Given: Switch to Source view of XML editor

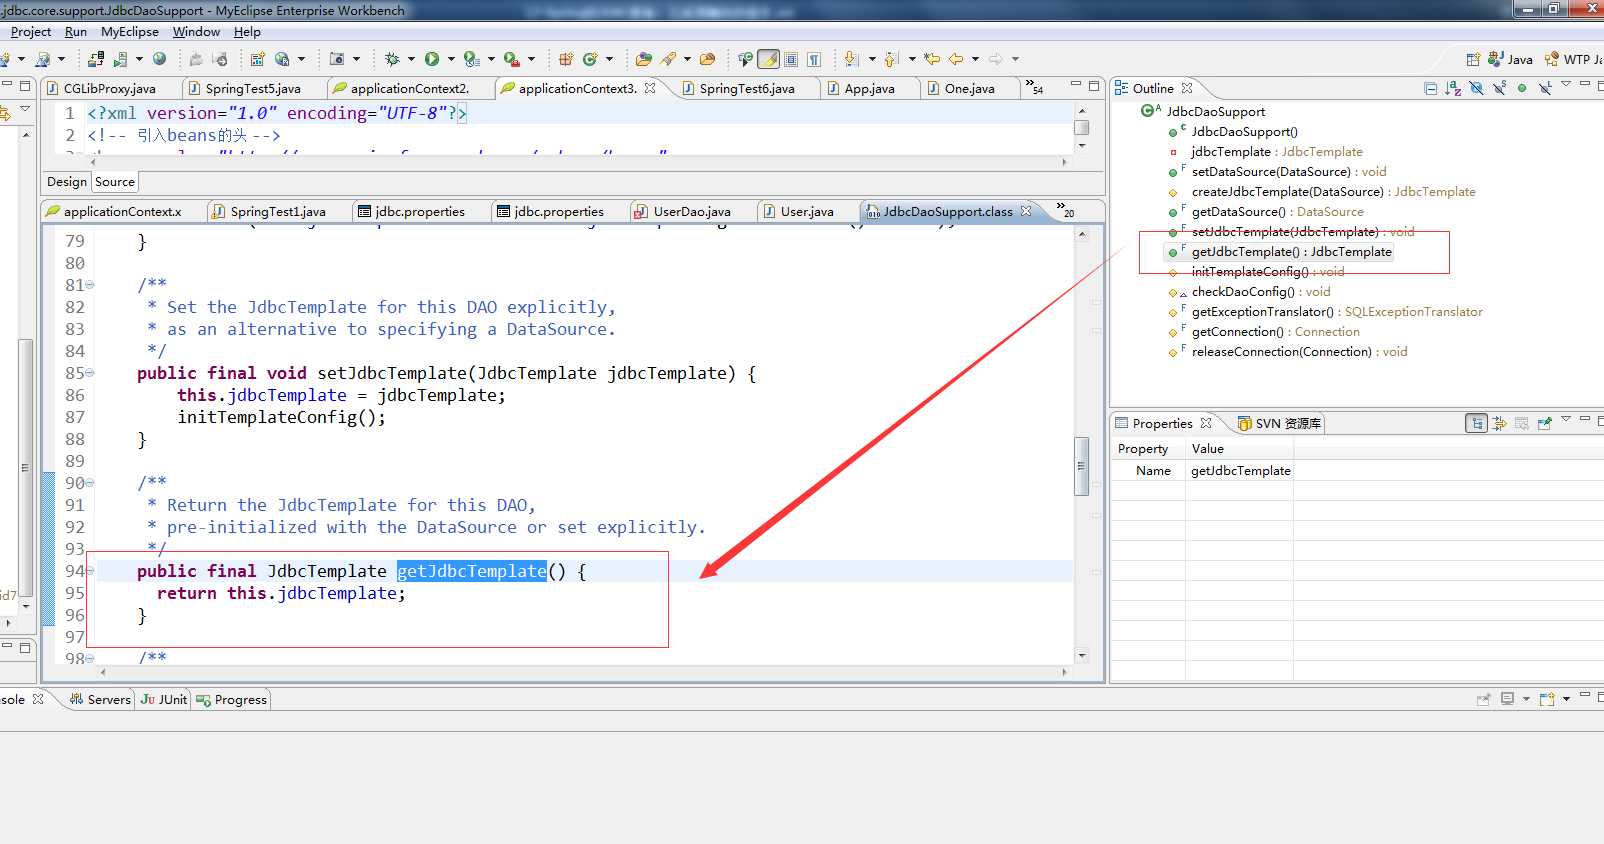Looking at the screenshot, I should coord(115,182).
